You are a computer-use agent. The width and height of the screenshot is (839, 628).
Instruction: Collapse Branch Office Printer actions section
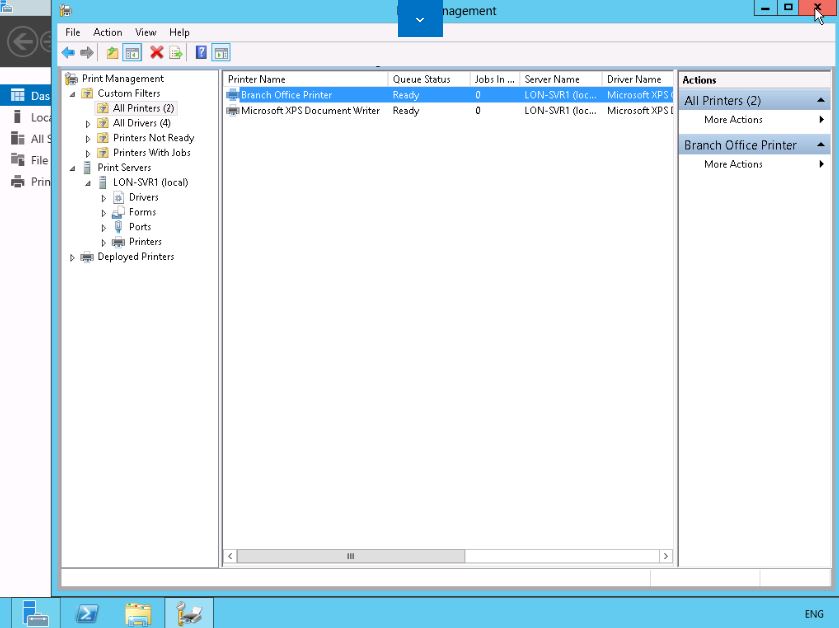click(820, 145)
